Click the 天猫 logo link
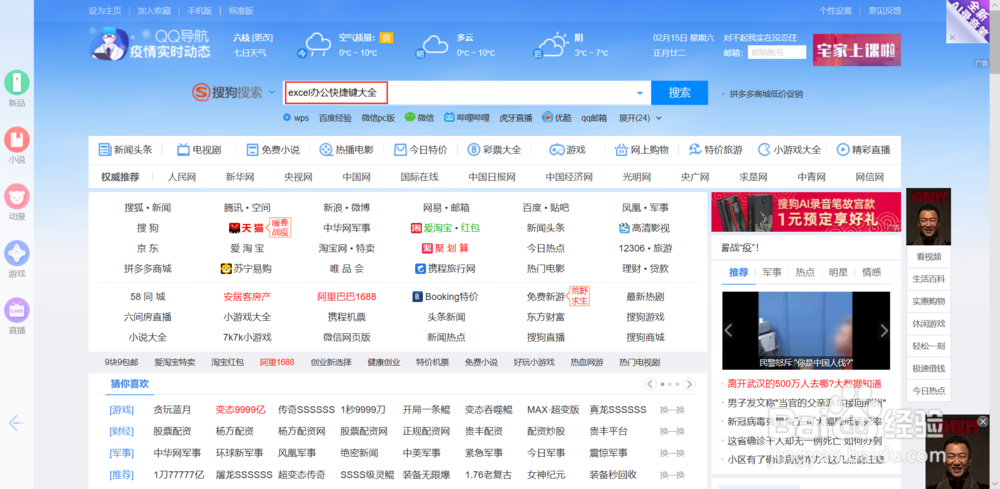 pos(246,228)
